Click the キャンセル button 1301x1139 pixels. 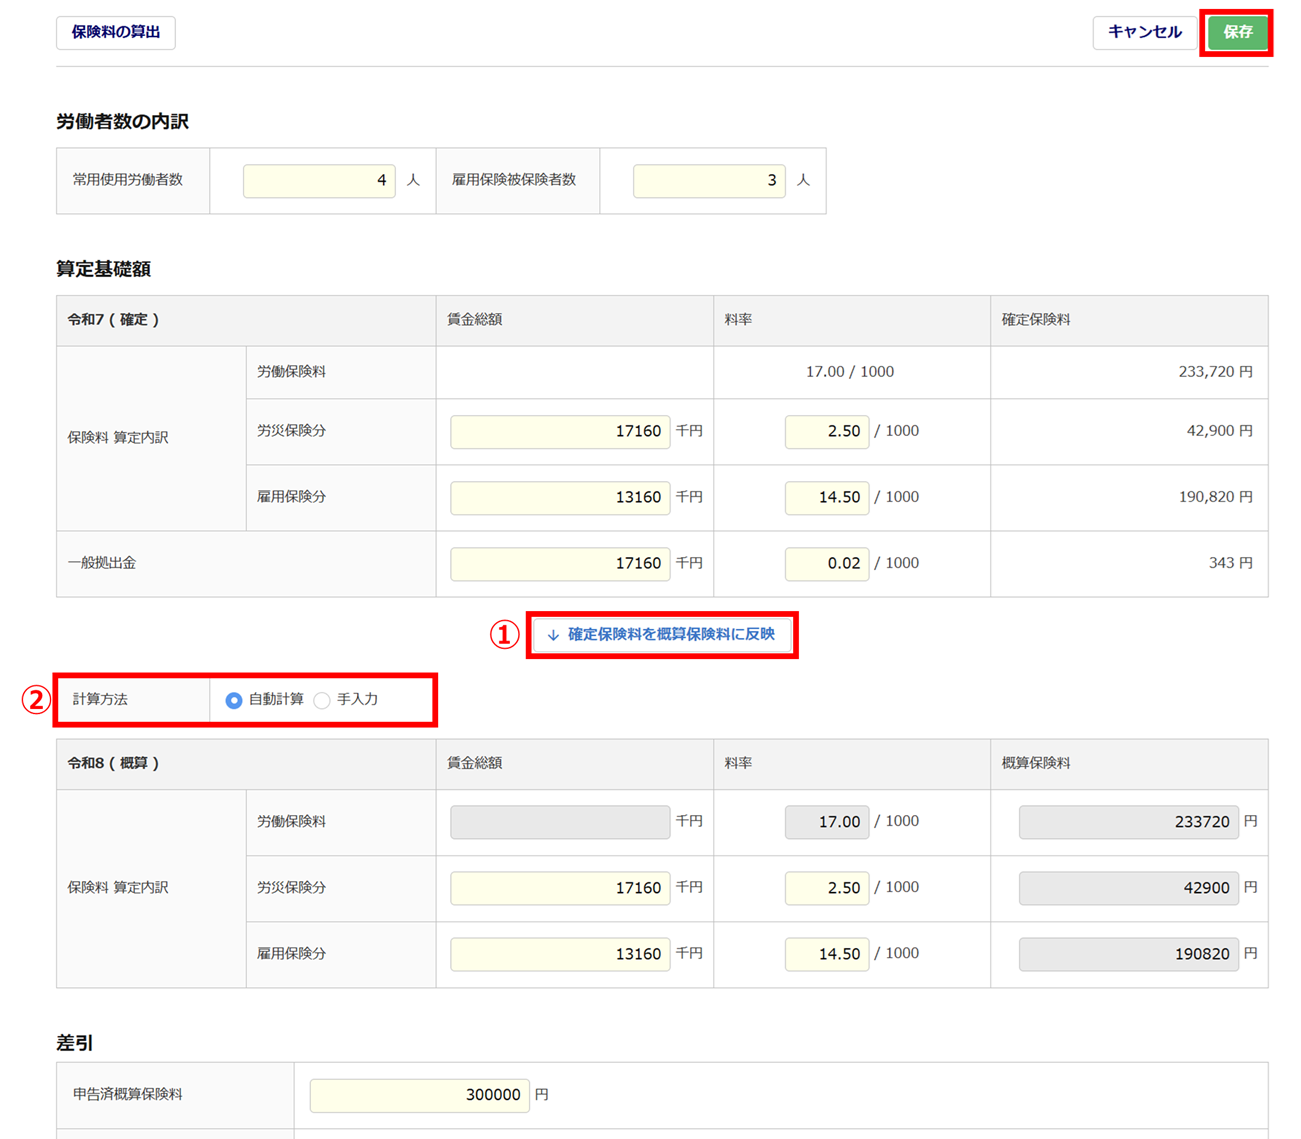(1144, 32)
